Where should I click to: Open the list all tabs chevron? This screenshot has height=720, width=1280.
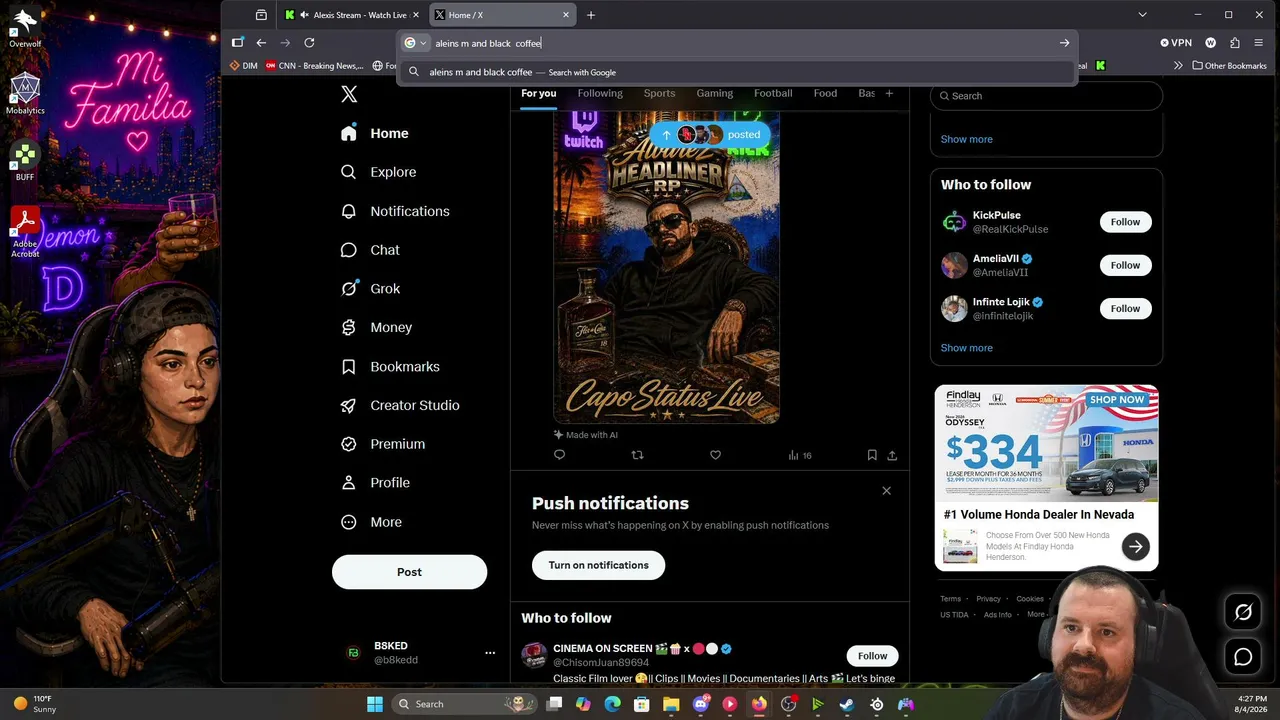pos(1142,15)
